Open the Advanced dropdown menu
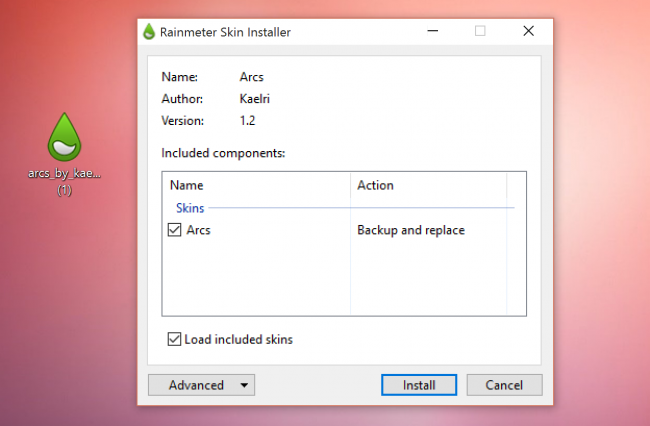Screen dimensions: 650x426 (x=201, y=385)
